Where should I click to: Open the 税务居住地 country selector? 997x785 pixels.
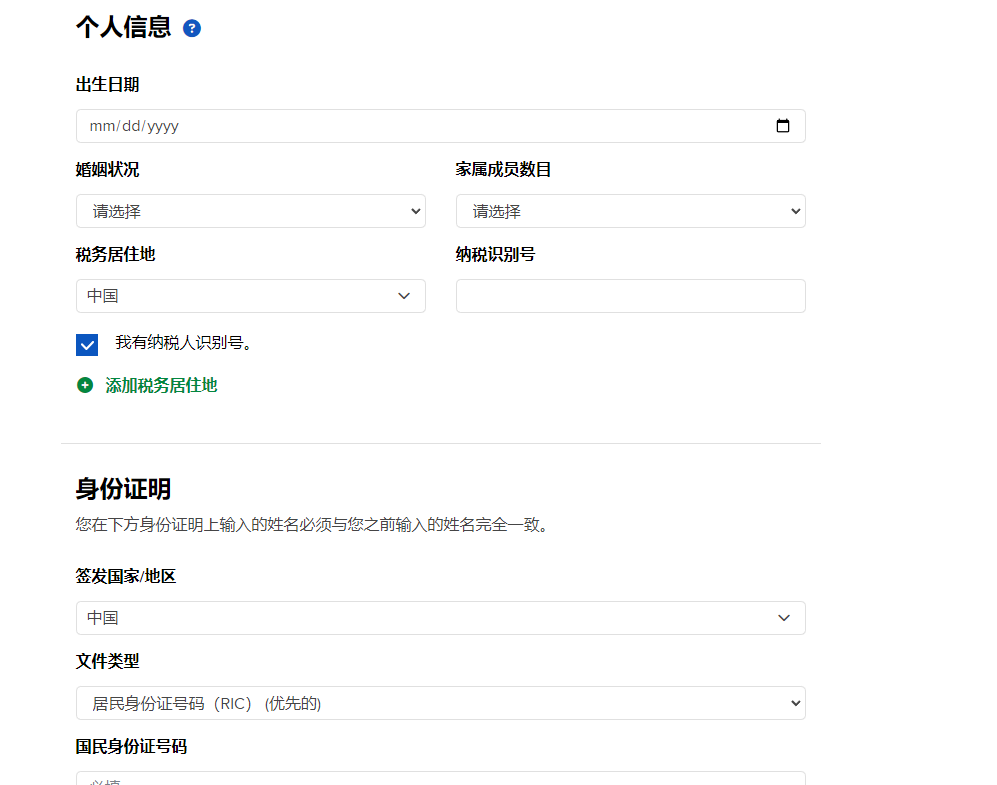pyautogui.click(x=250, y=296)
